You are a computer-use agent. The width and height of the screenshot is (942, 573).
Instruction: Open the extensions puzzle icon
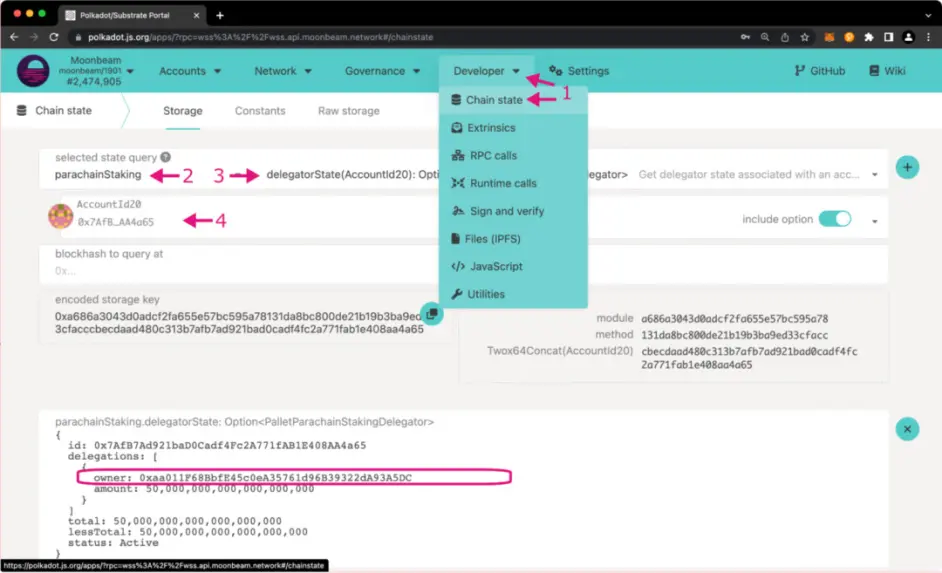tap(869, 37)
